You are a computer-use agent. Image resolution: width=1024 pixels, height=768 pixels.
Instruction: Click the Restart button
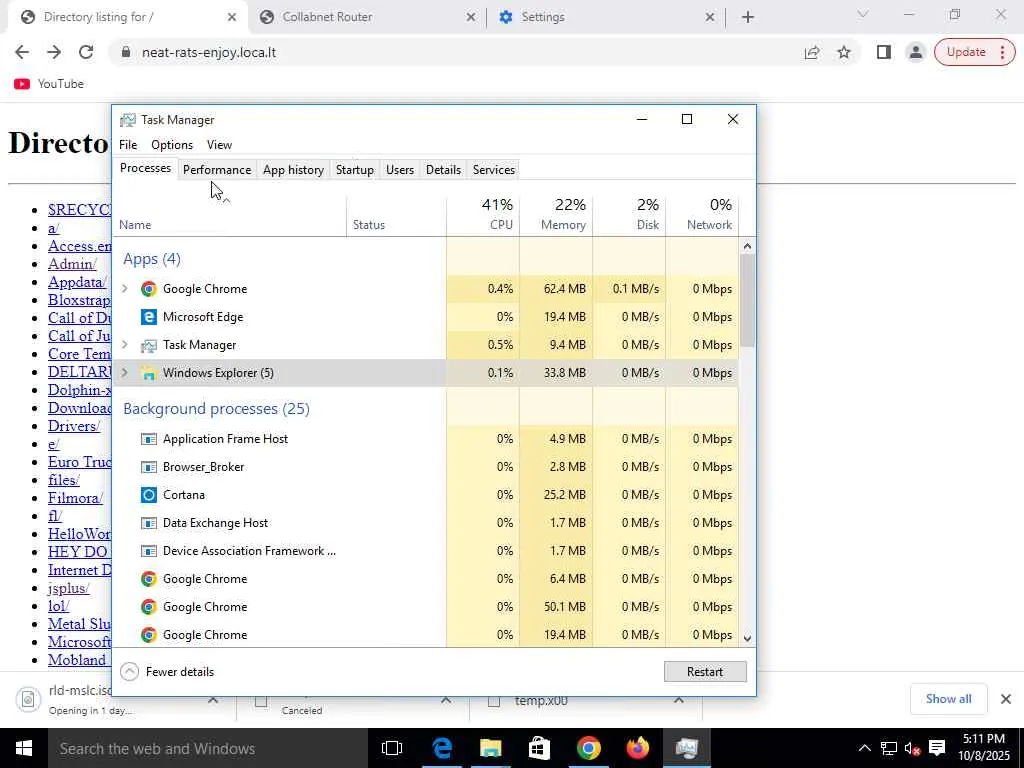705,672
